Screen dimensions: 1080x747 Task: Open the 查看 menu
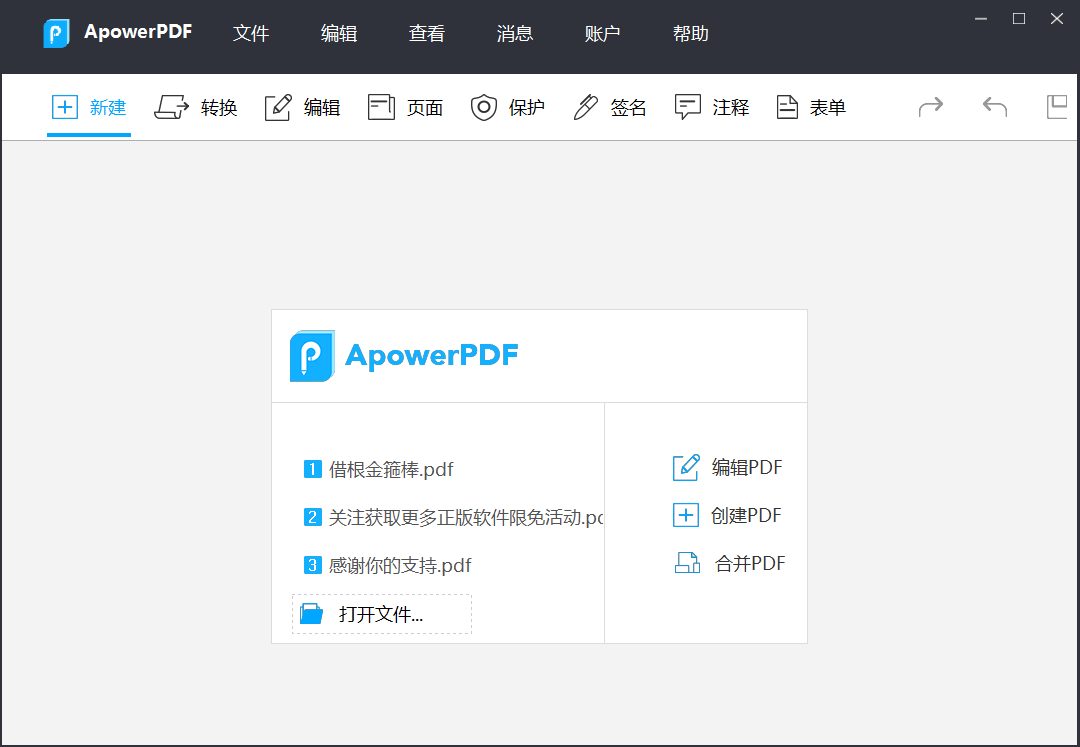[427, 33]
